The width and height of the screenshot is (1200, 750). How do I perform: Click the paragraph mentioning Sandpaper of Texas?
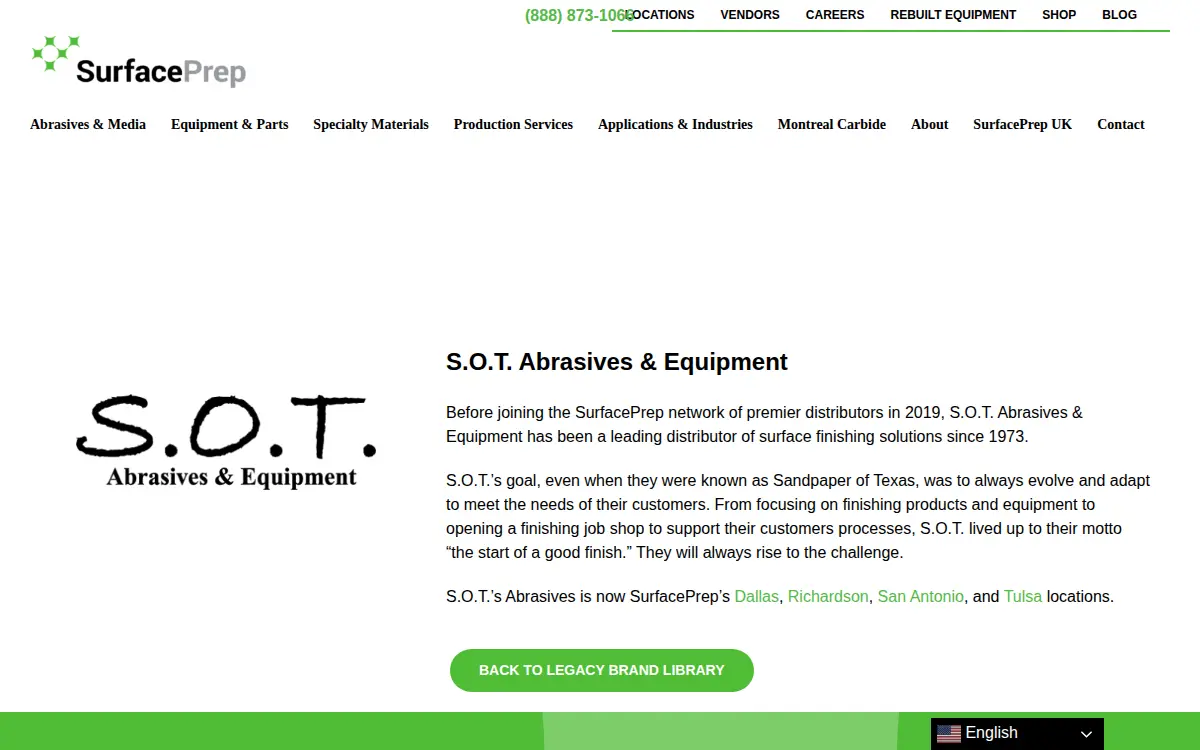[x=798, y=516]
